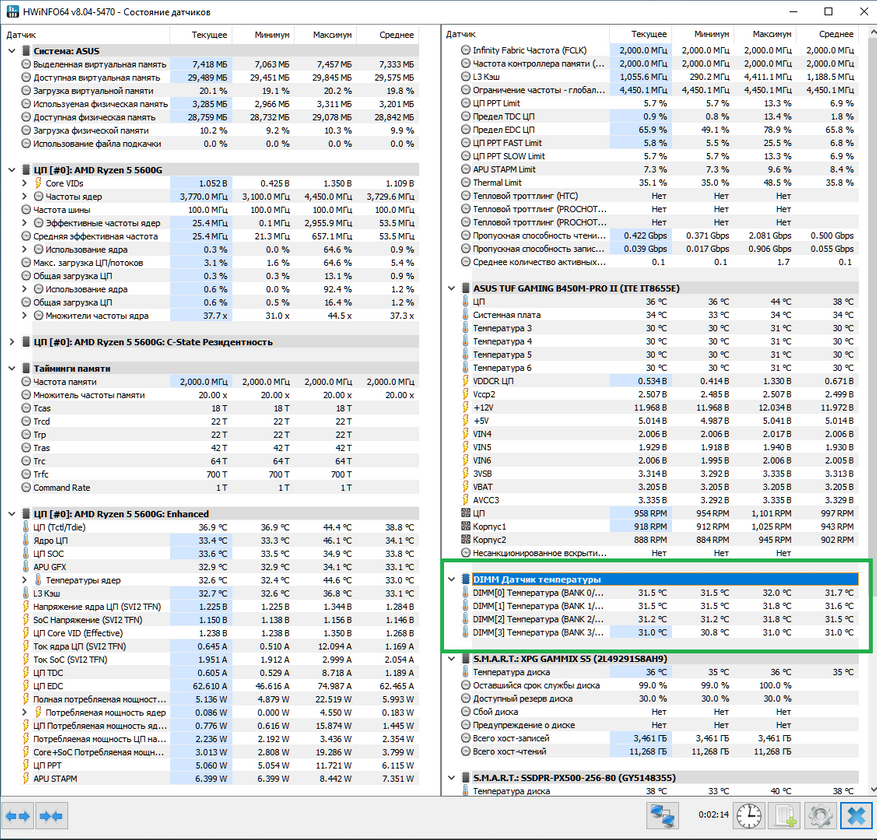
Task: Click the log-file start icon with green plus
Action: point(784,815)
